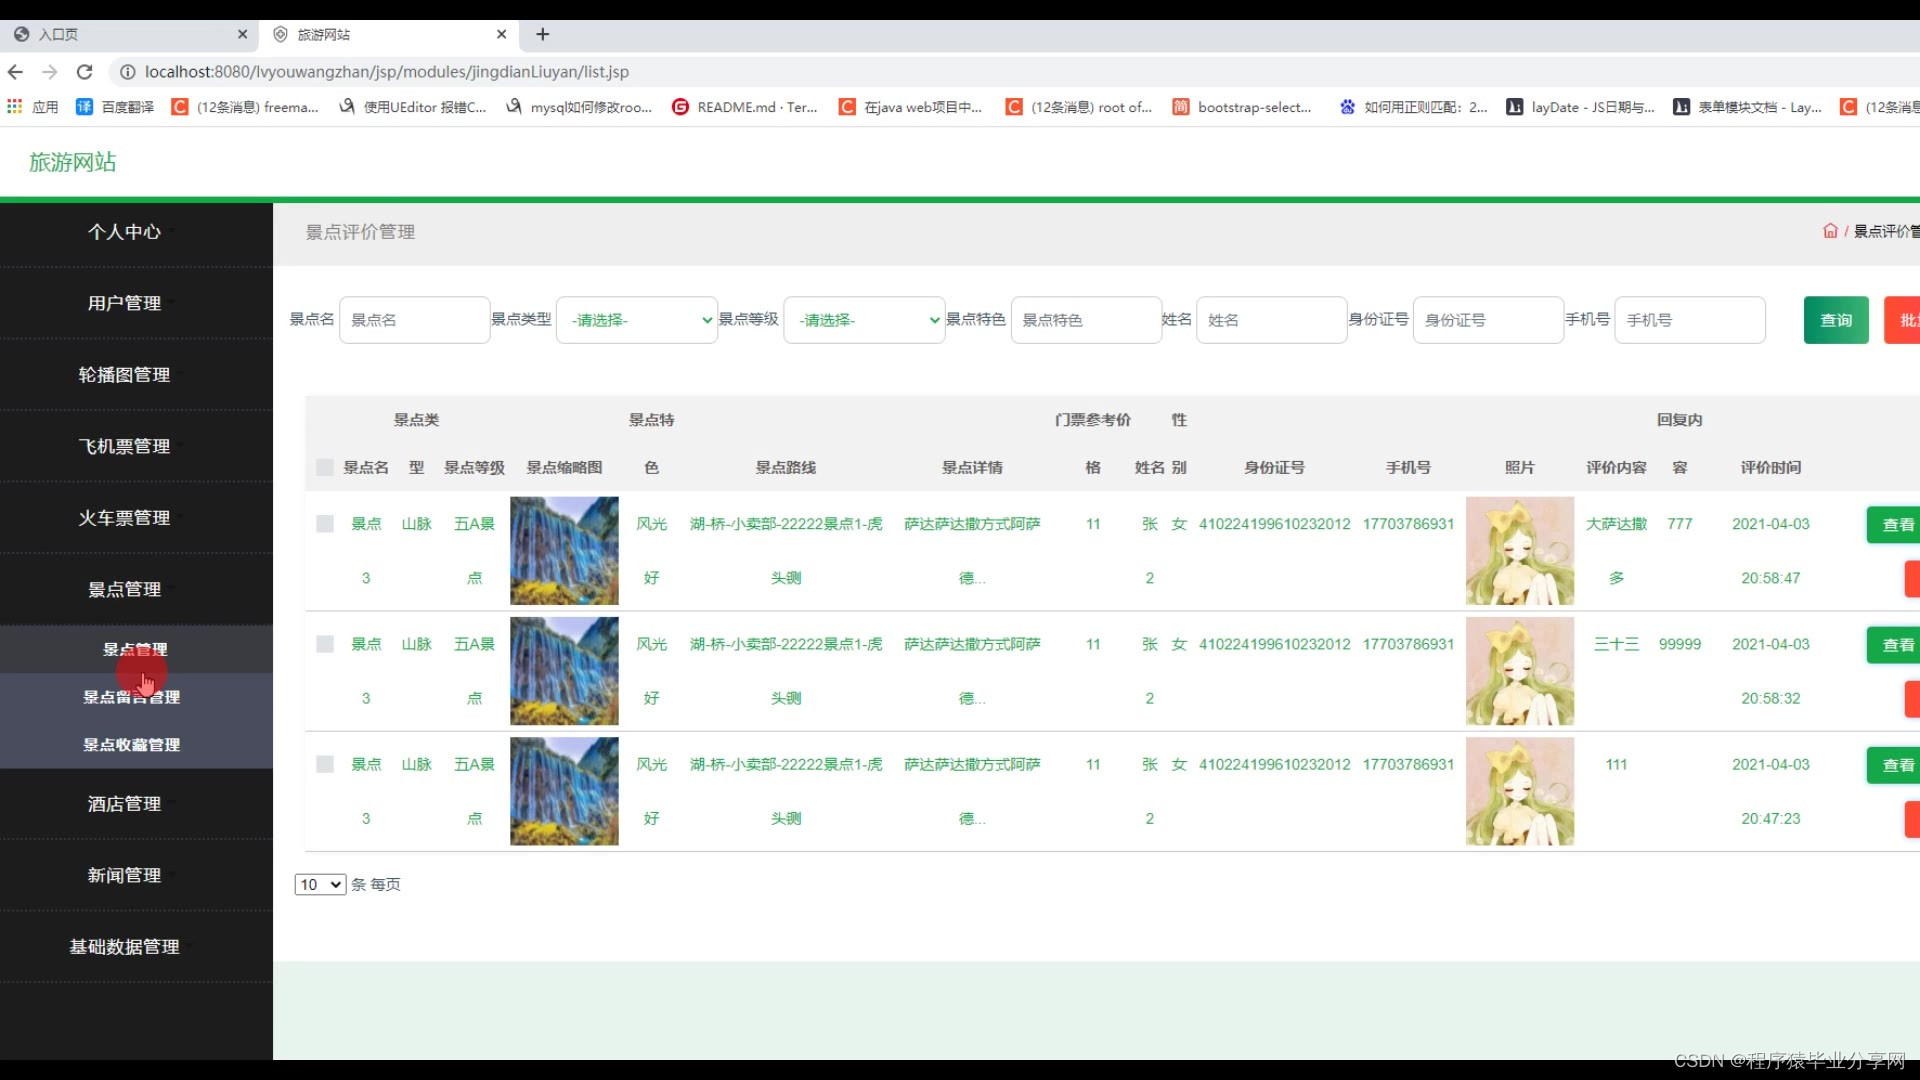
Task: Focus the 景点名 search field
Action: (414, 320)
